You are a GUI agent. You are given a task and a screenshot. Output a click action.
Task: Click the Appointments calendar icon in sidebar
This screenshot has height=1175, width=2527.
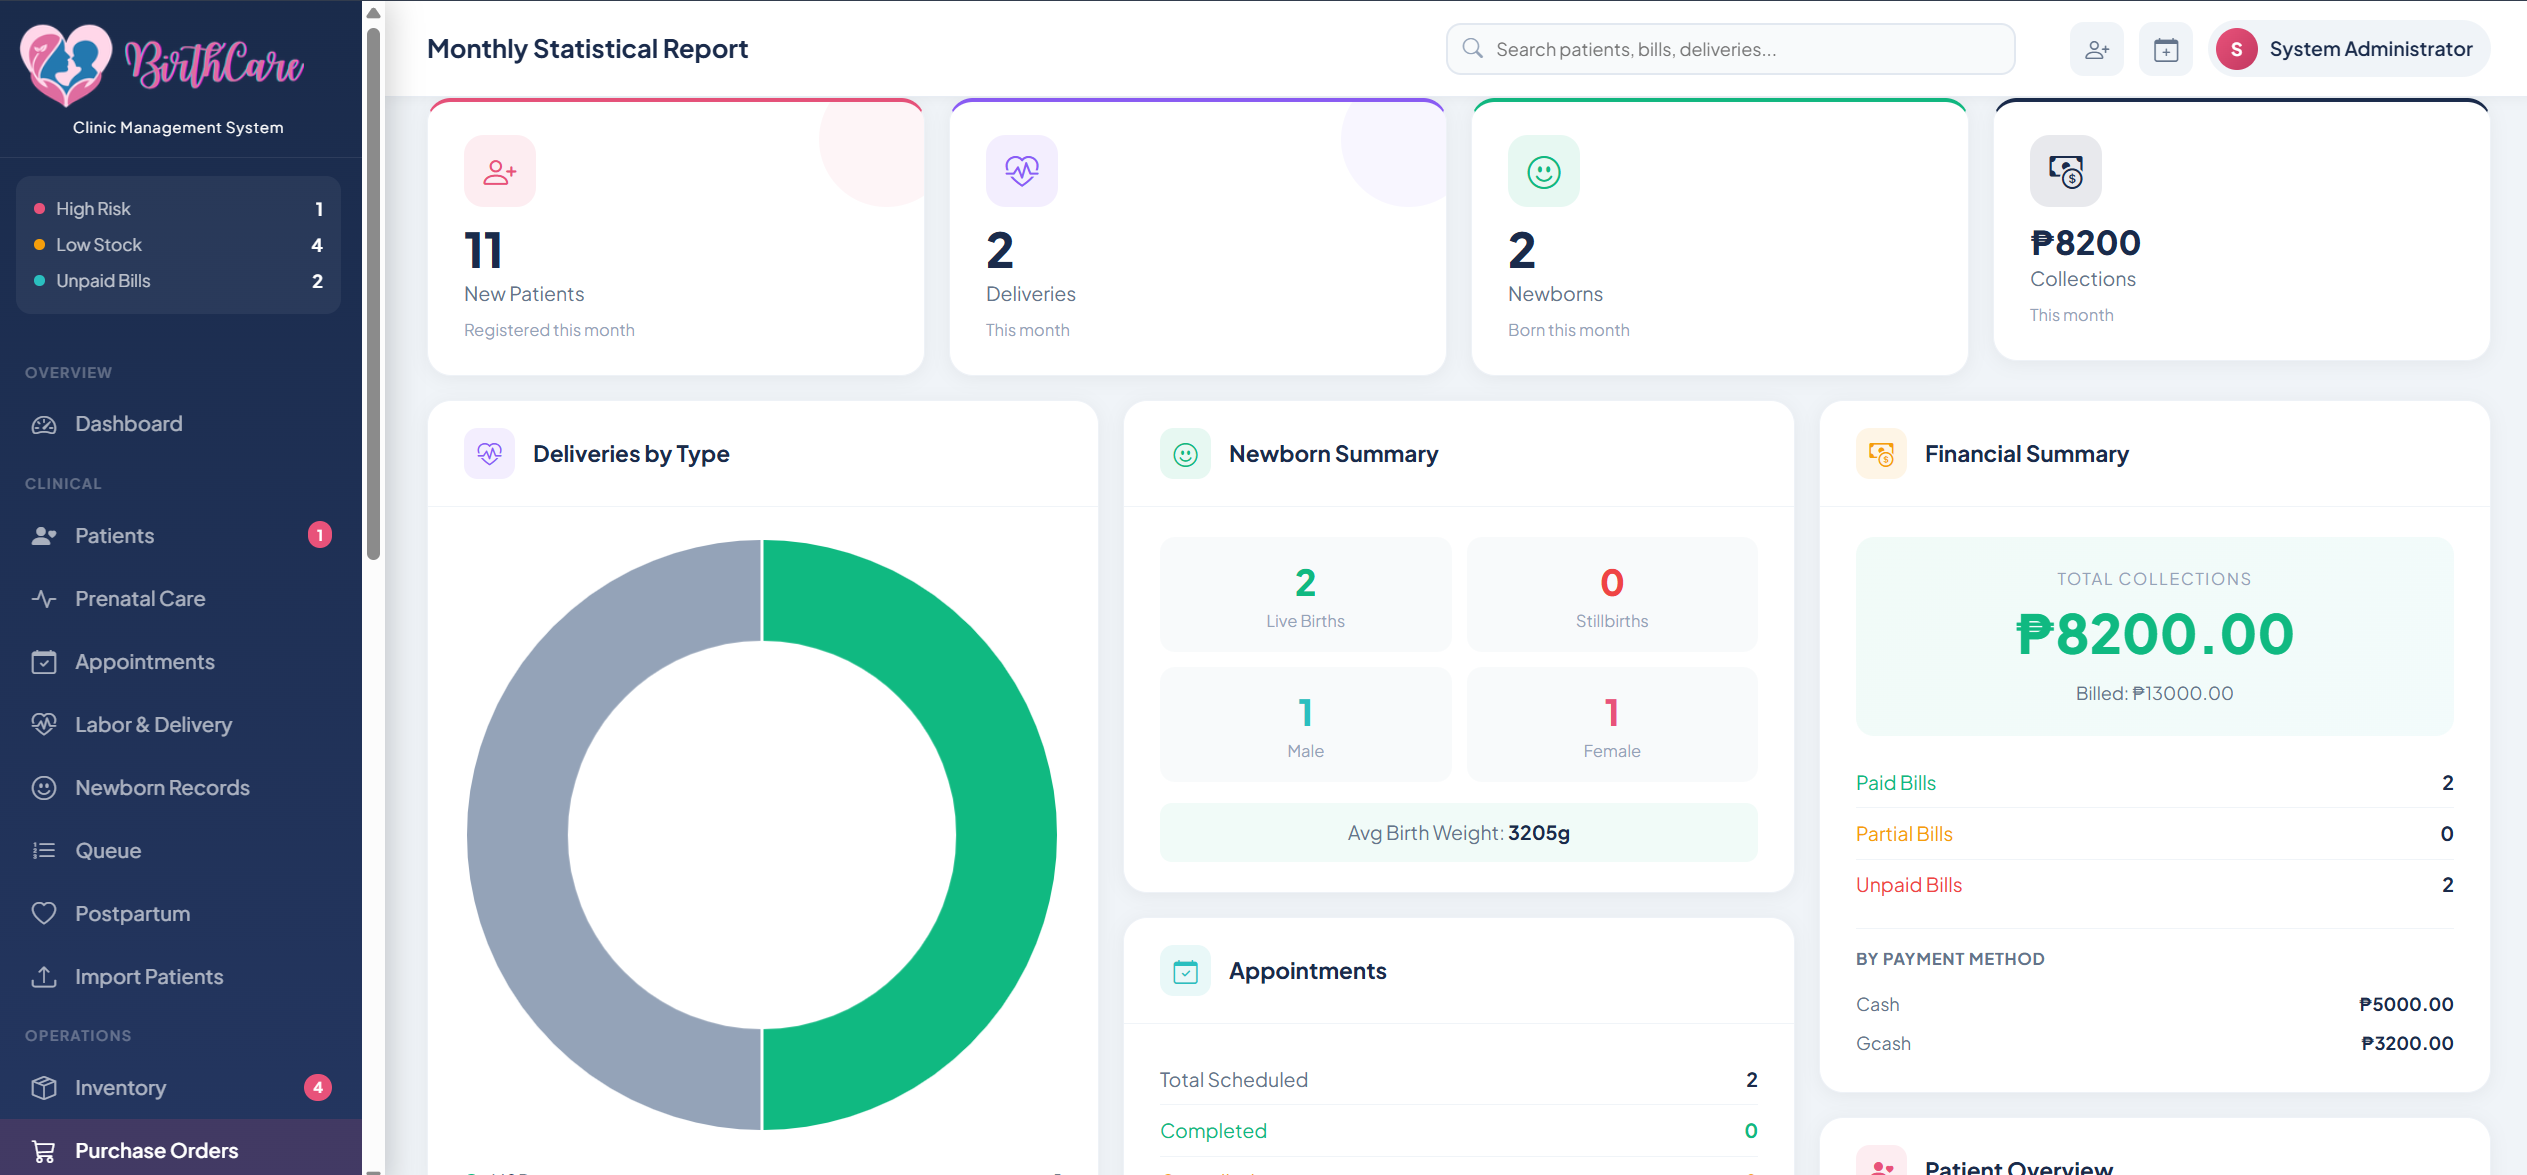44,662
